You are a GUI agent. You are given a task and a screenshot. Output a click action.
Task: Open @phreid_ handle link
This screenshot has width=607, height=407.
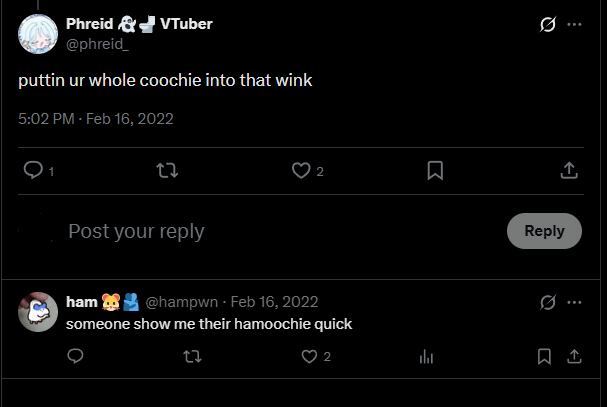point(97,44)
